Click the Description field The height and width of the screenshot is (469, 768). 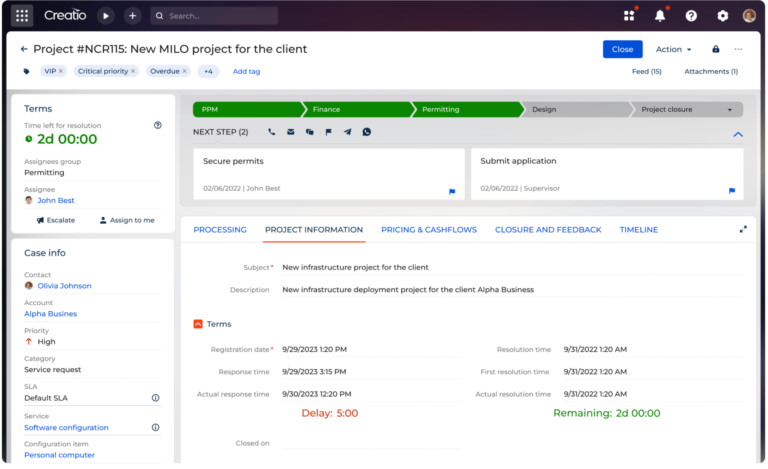[512, 290]
